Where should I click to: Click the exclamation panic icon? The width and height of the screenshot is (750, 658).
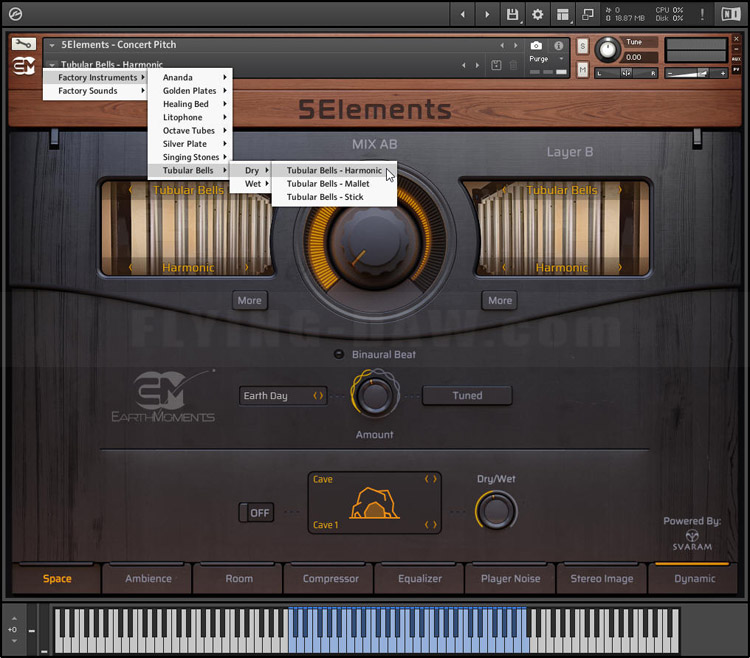702,14
